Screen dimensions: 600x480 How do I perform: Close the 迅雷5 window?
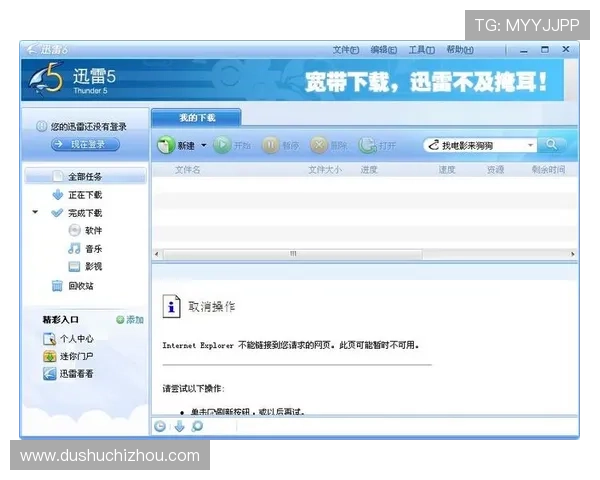click(x=566, y=49)
